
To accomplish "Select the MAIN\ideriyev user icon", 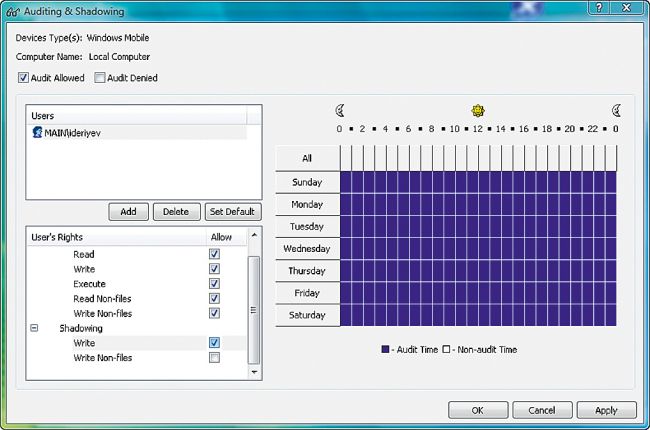I will click(x=37, y=132).
